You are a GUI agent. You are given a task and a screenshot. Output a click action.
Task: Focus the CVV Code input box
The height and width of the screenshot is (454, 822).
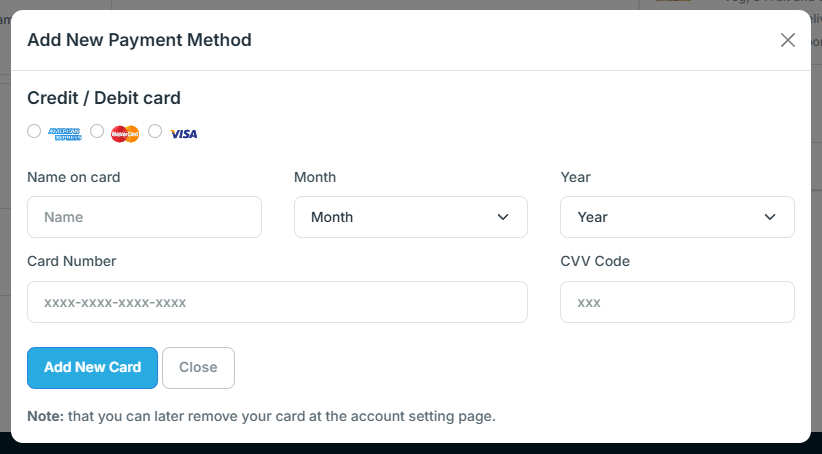pos(677,302)
